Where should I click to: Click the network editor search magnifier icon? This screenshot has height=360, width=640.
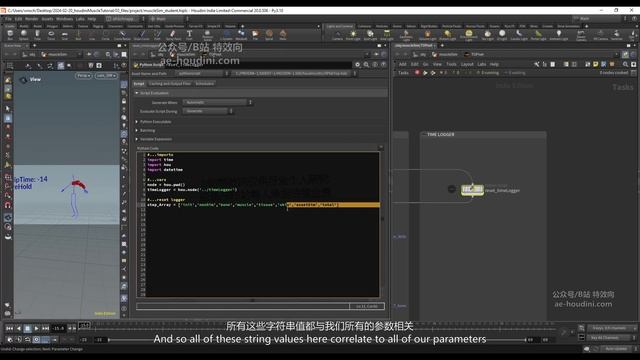[x=625, y=64]
